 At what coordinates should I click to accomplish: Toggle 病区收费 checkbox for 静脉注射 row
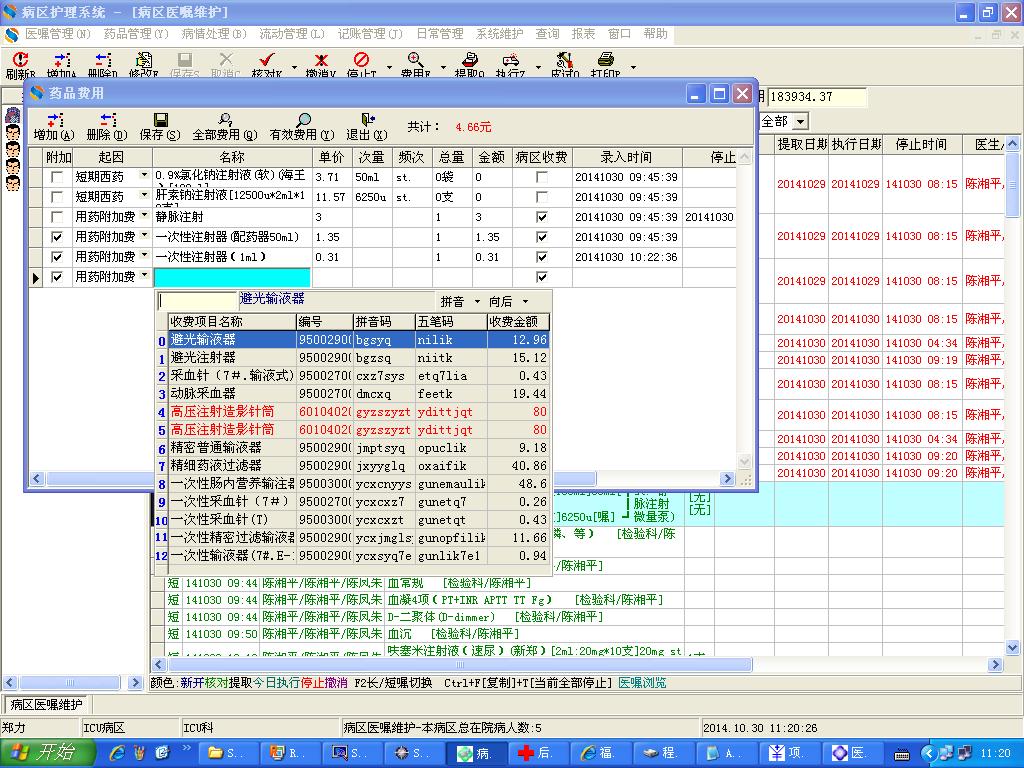coord(541,217)
